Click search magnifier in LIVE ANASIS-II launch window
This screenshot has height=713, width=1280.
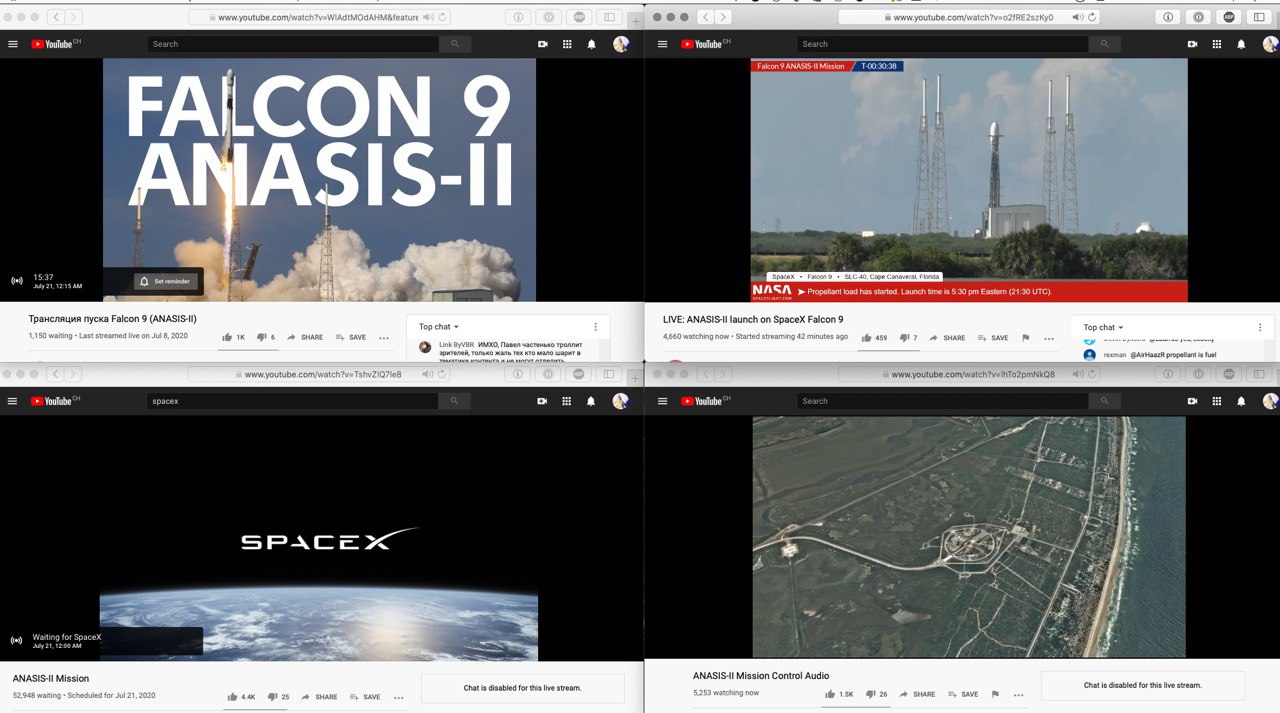click(1104, 44)
